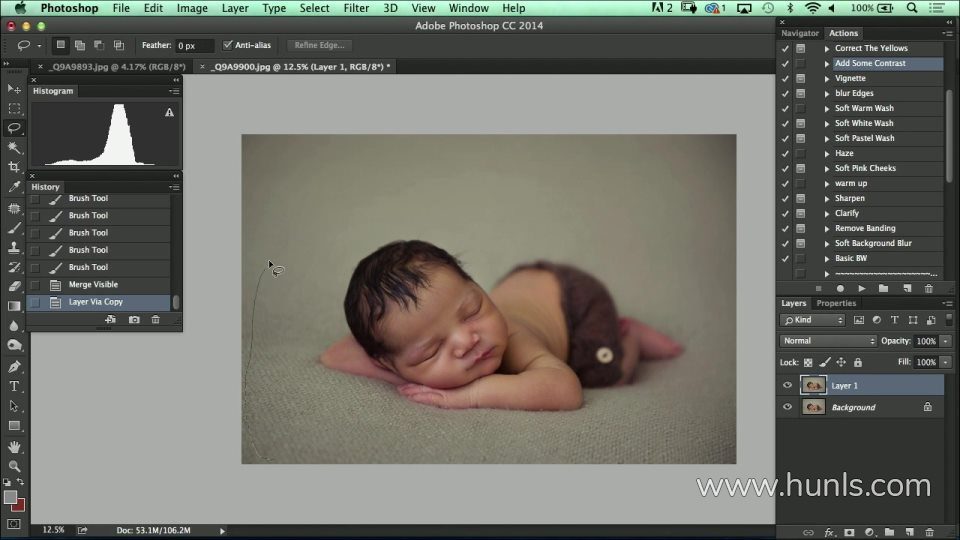Select the Crop tool
Image resolution: width=960 pixels, height=540 pixels.
click(14, 167)
